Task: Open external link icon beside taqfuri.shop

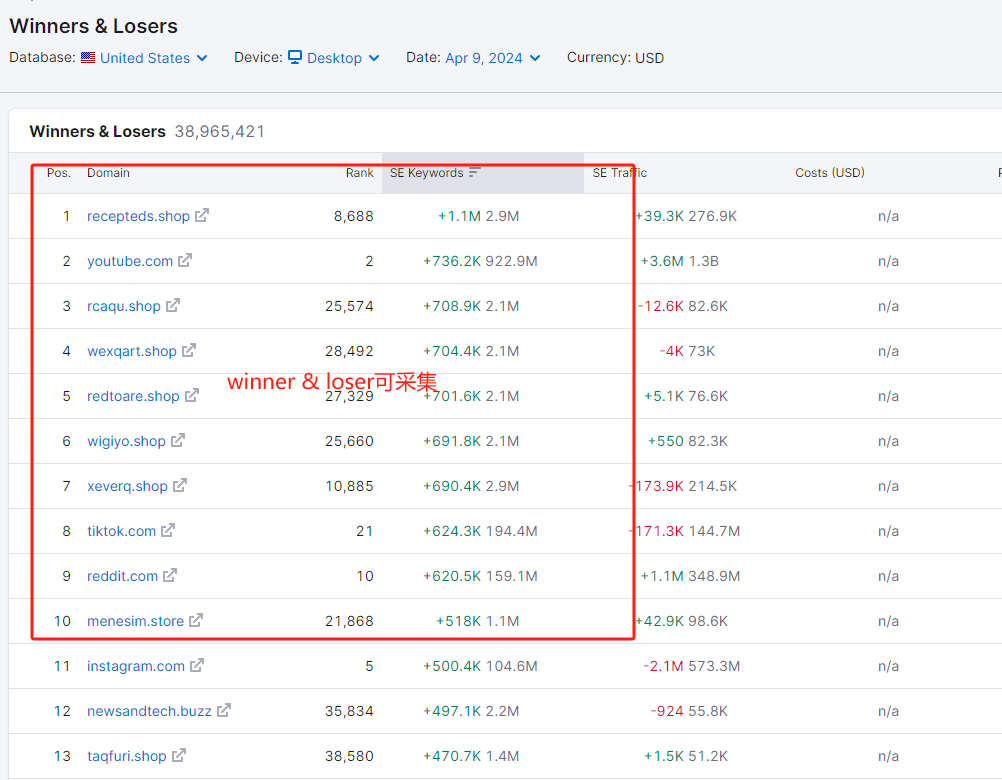Action: point(180,755)
